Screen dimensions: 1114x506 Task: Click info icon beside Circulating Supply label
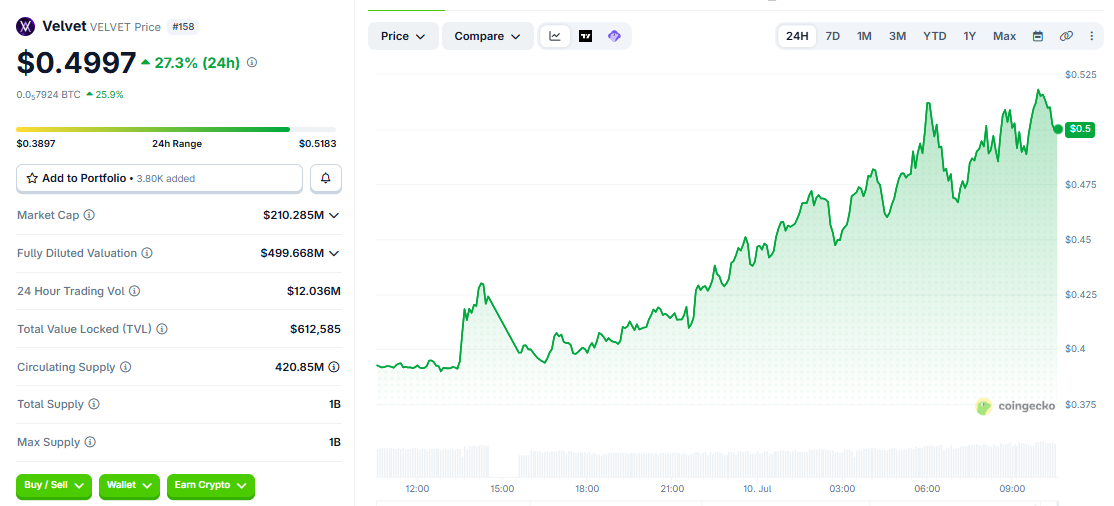coord(126,367)
